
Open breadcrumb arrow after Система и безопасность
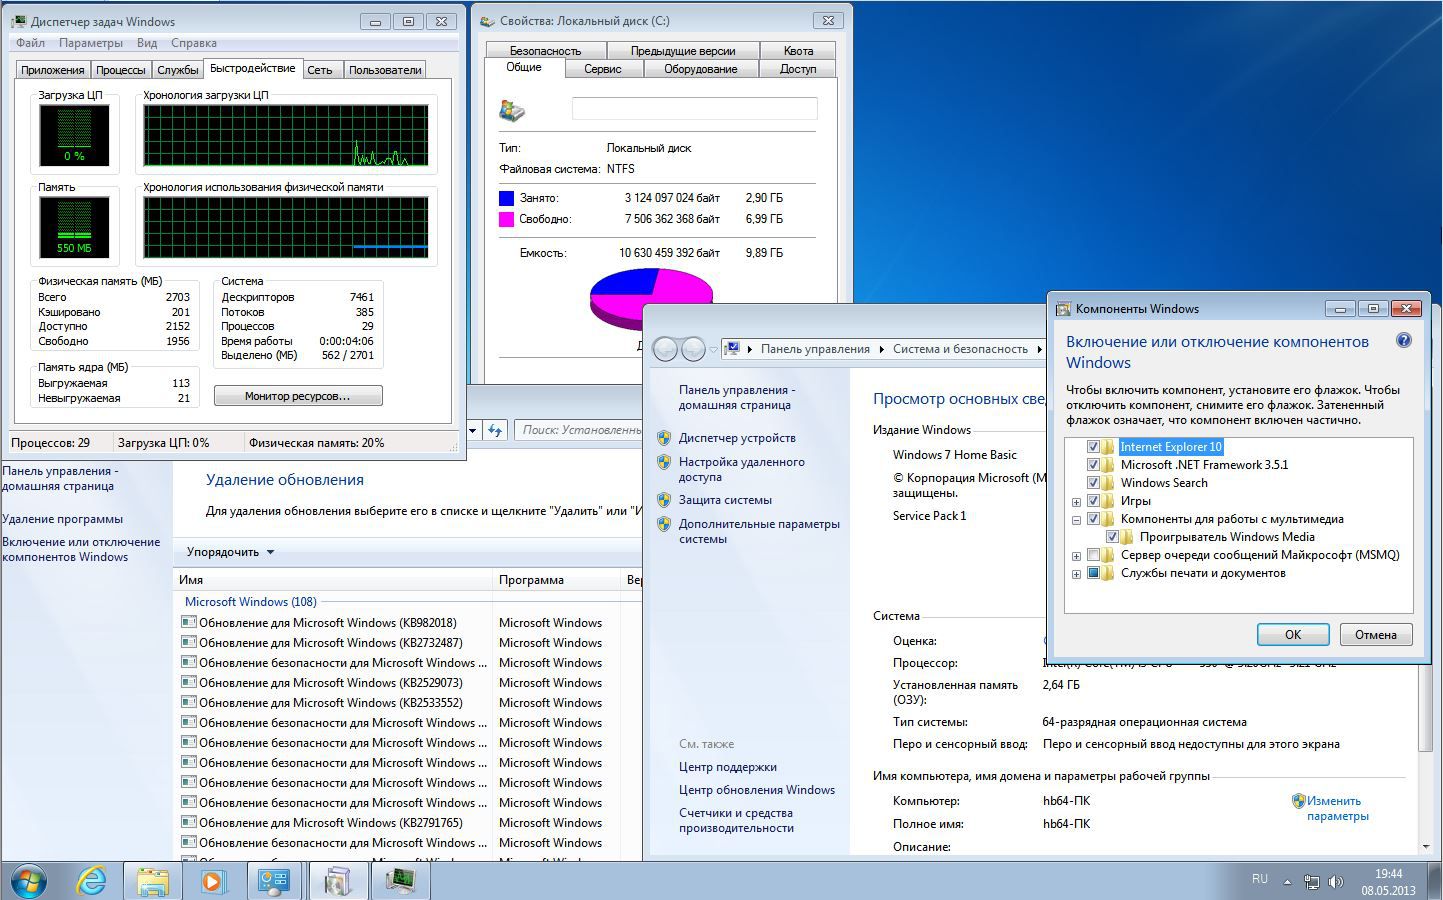1040,349
